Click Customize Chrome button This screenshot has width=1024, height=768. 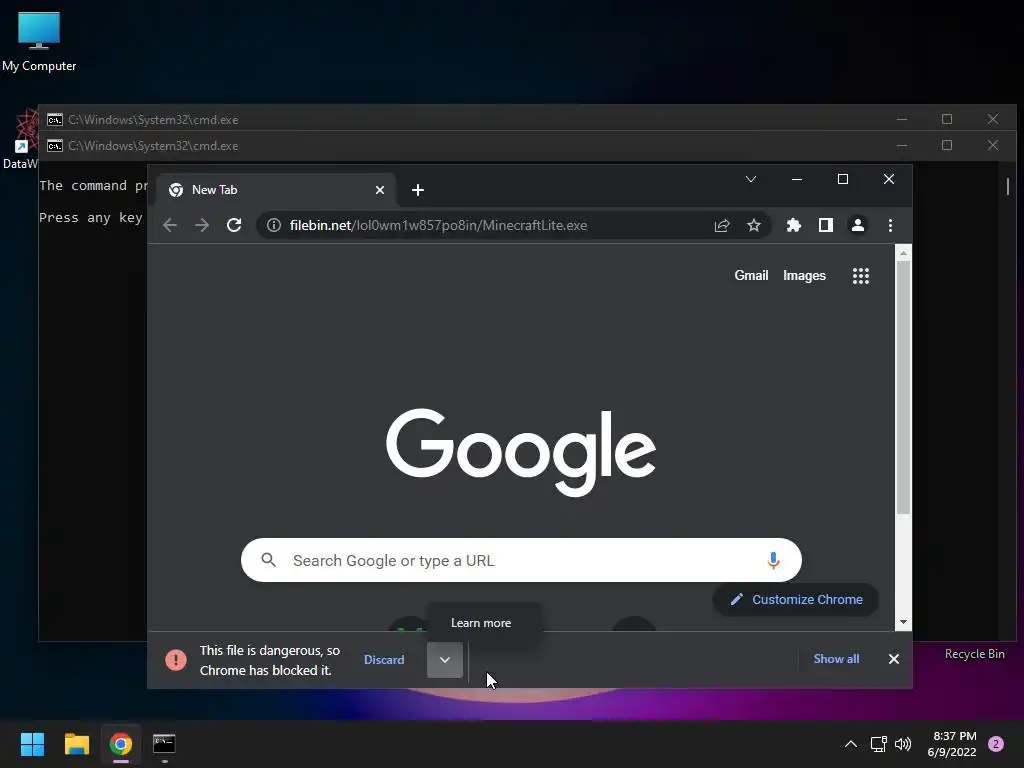[796, 600]
